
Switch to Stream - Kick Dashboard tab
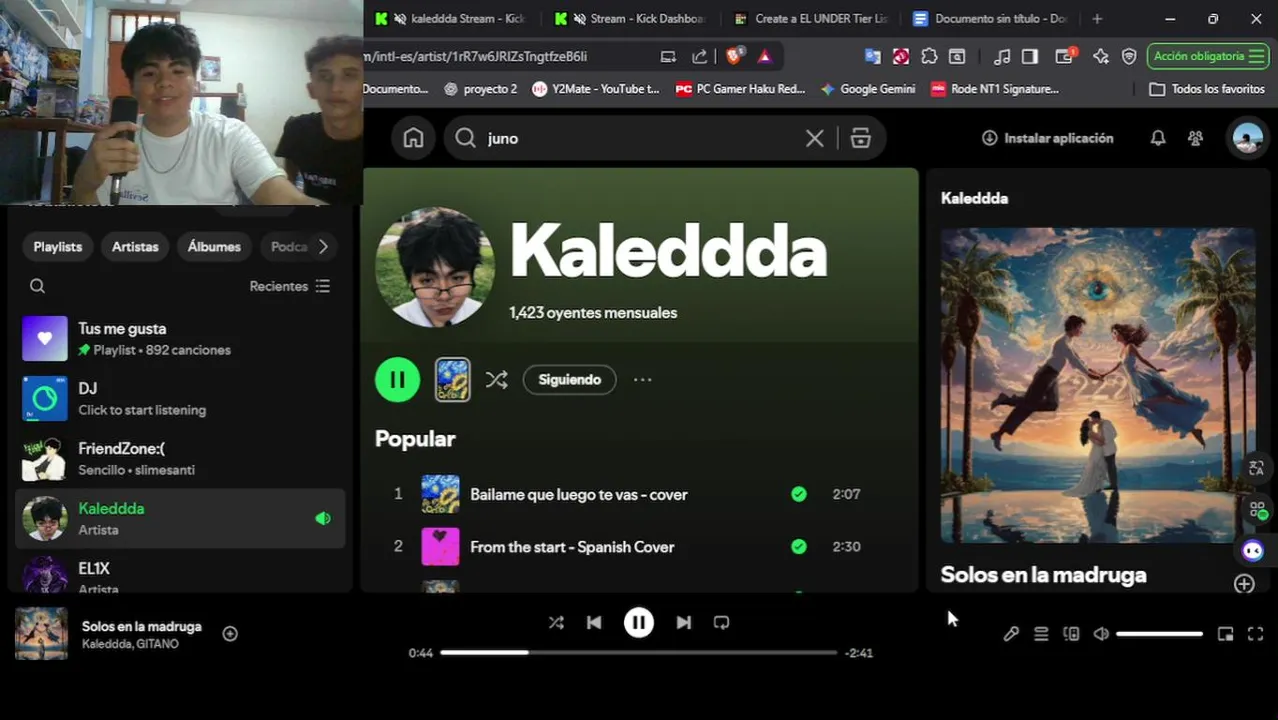click(x=631, y=19)
